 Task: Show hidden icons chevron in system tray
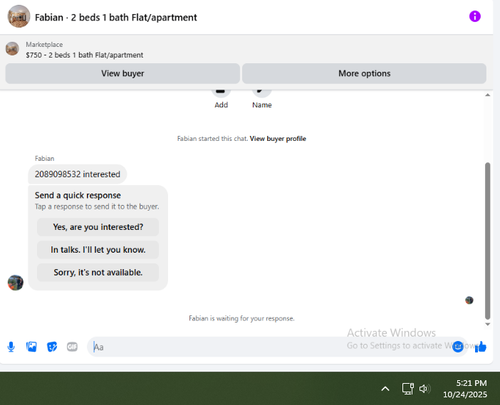[385, 389]
